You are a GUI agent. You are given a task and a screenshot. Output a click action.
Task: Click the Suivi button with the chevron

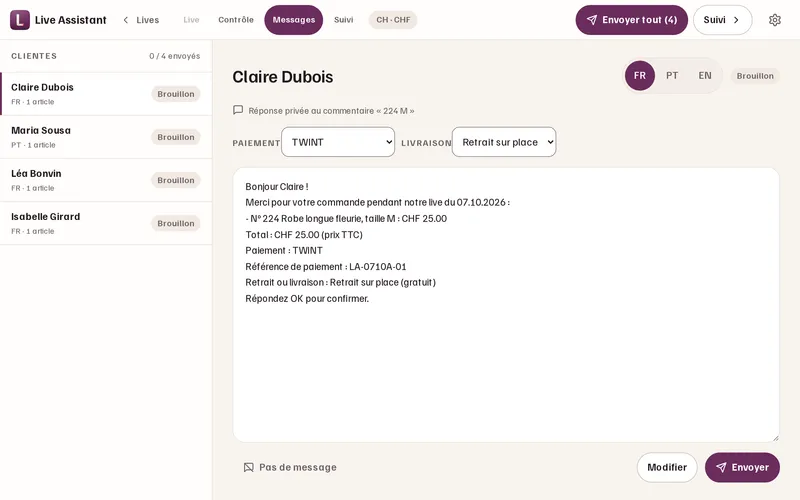point(722,20)
